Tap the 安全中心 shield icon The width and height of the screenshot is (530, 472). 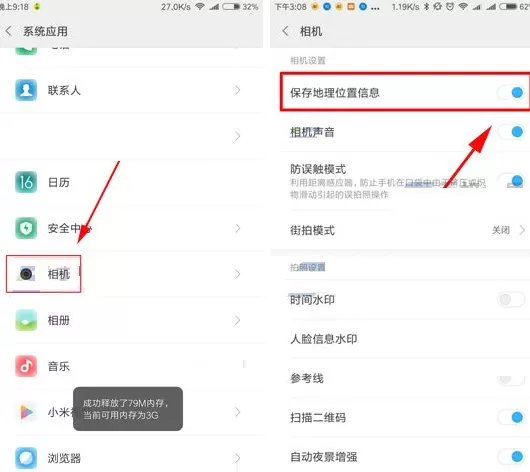point(26,228)
